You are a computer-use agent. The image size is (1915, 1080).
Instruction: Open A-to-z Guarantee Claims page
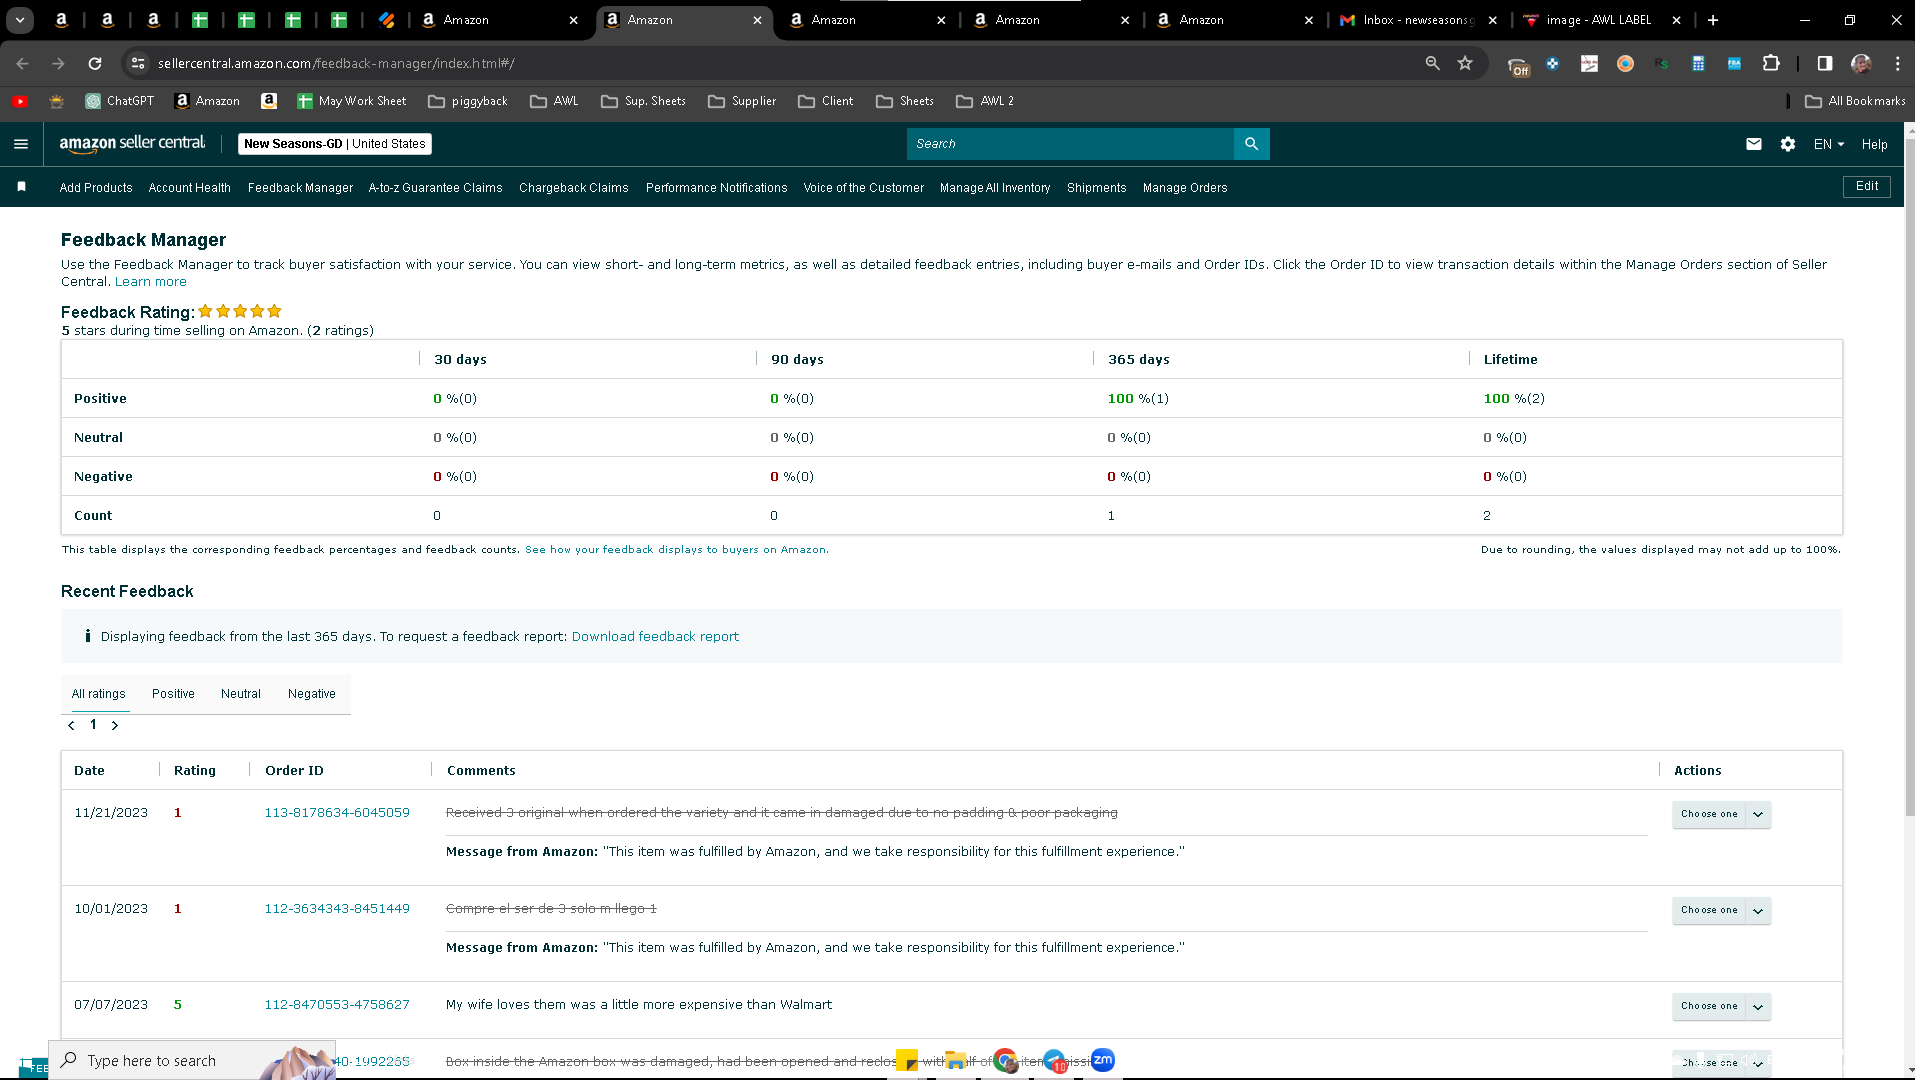tap(436, 188)
